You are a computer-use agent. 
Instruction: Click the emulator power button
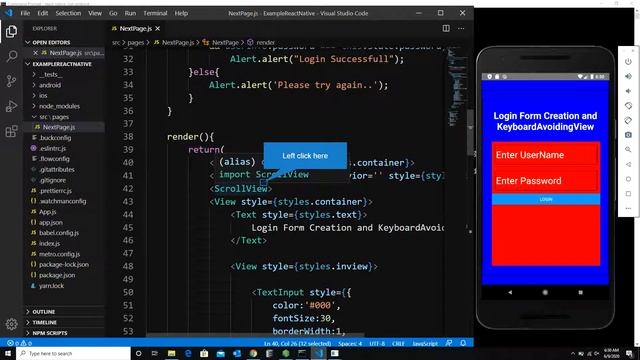[x=628, y=62]
